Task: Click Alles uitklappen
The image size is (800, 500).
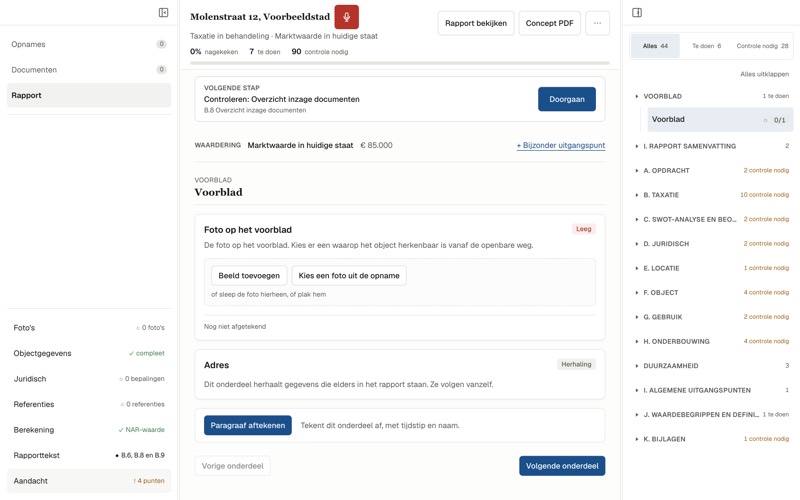Action: point(764,74)
